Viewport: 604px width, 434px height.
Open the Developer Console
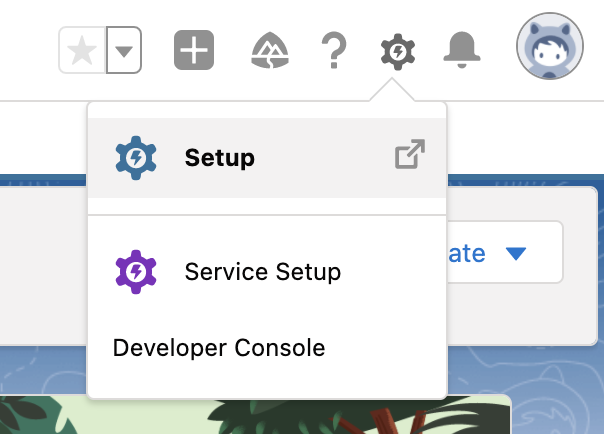click(x=219, y=348)
